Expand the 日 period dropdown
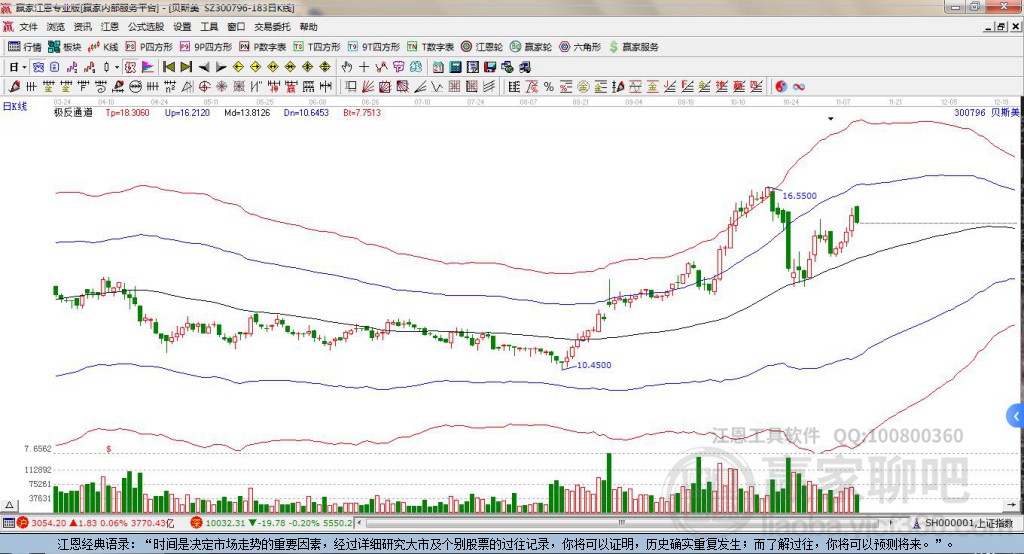The width and height of the screenshot is (1024, 554). pos(24,67)
